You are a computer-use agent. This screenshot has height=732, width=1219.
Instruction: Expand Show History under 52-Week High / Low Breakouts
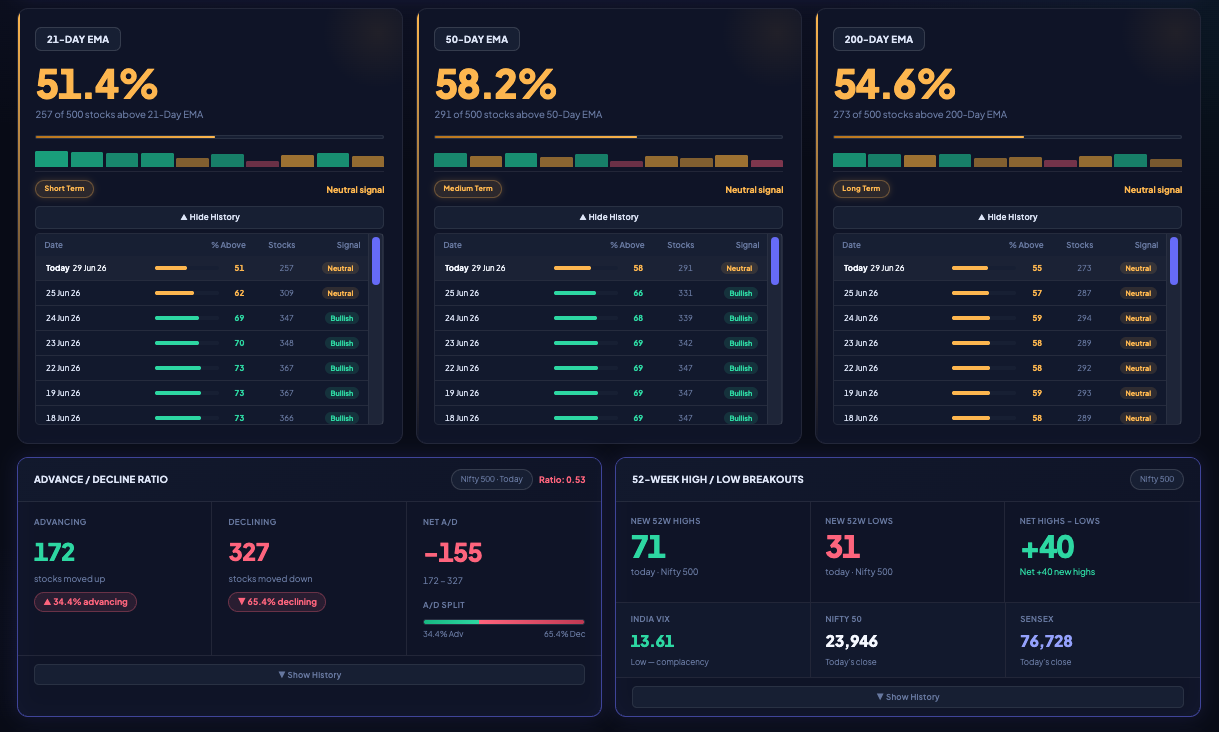click(907, 697)
